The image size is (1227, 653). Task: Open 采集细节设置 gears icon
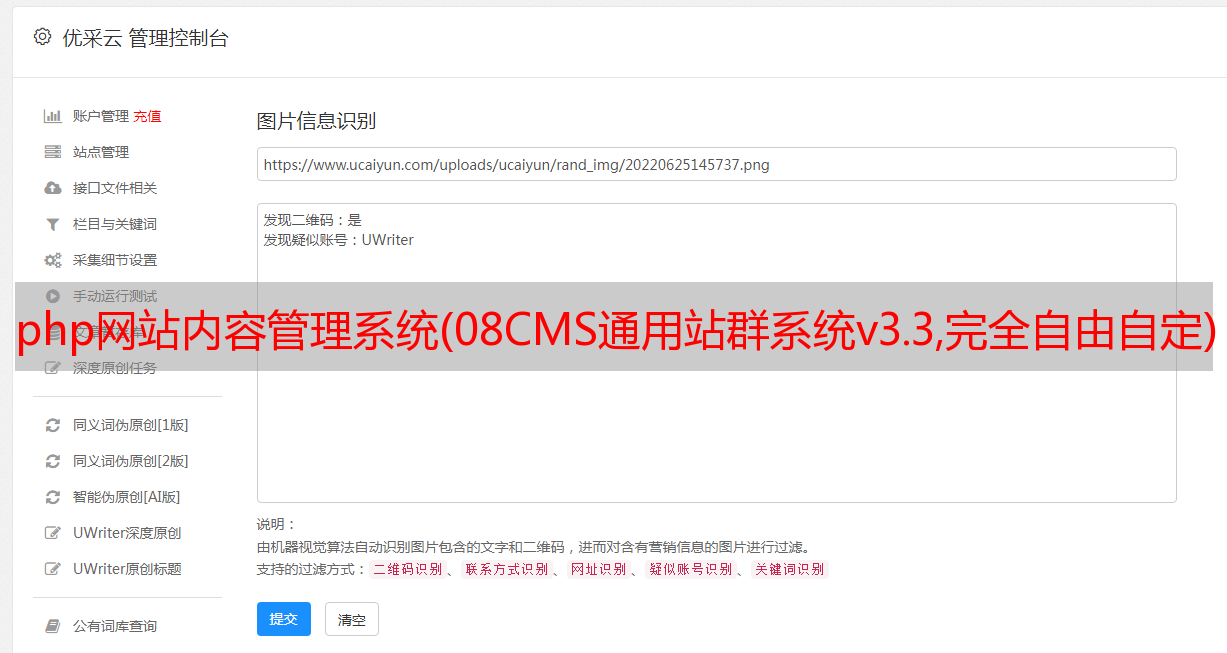pyautogui.click(x=53, y=260)
